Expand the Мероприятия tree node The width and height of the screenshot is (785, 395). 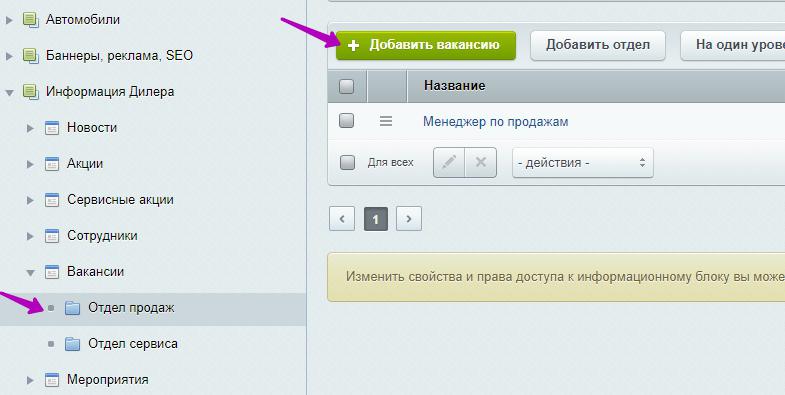pos(30,380)
